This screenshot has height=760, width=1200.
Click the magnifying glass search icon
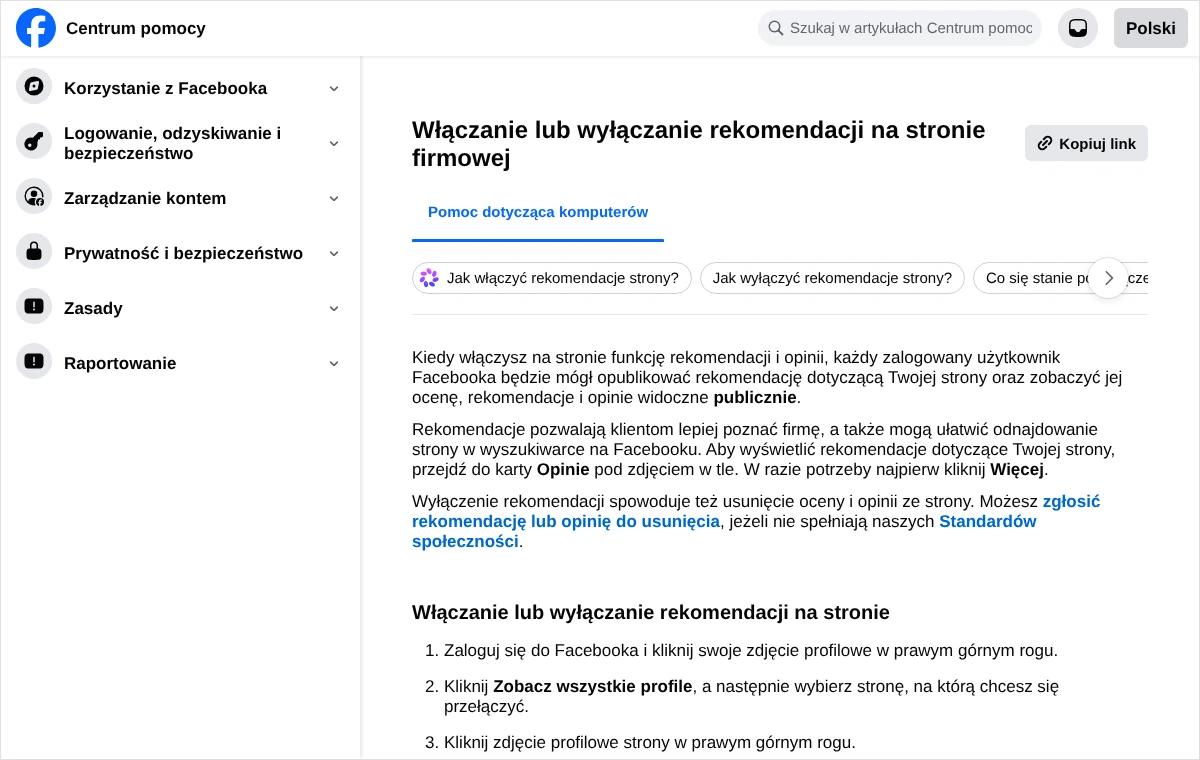776,28
